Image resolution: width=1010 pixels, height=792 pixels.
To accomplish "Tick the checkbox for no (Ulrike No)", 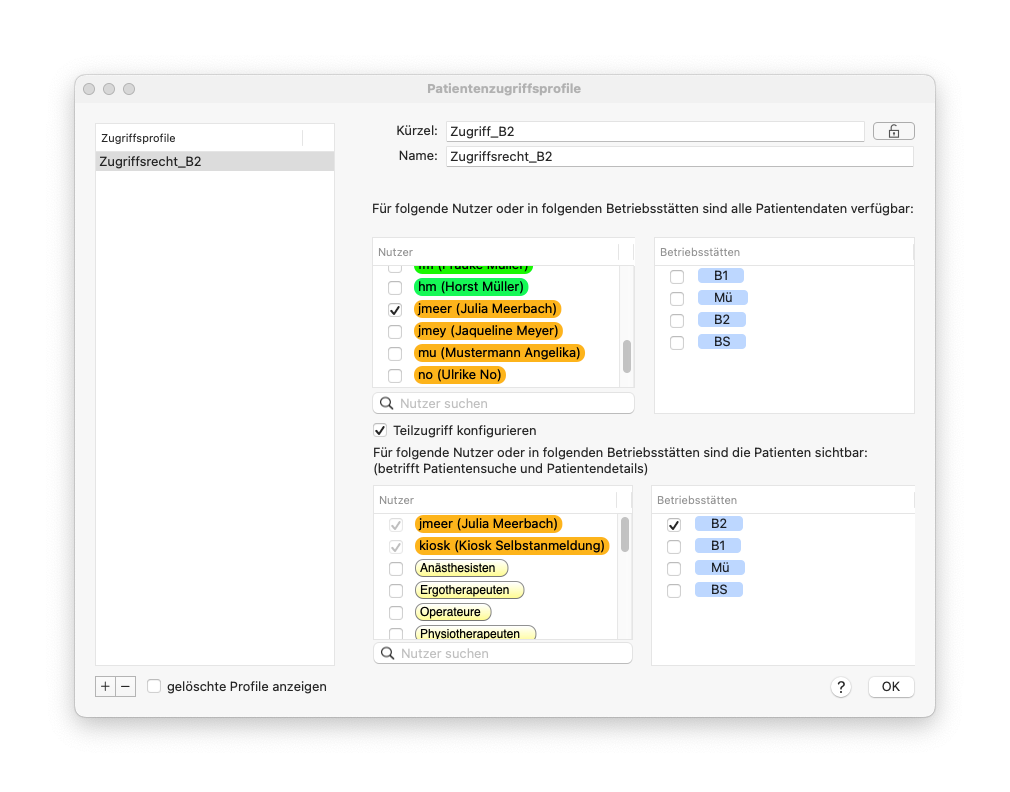I will coord(395,375).
